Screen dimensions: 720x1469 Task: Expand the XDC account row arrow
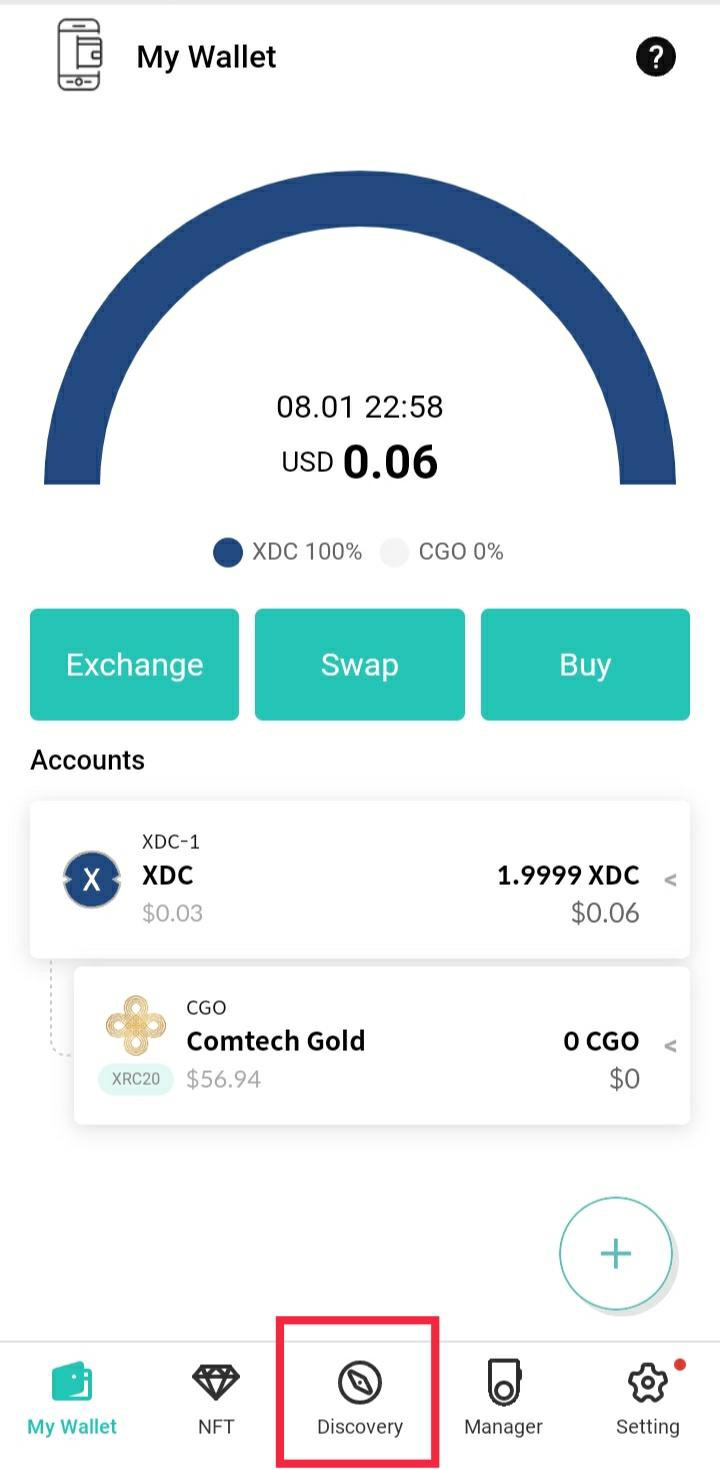point(670,880)
